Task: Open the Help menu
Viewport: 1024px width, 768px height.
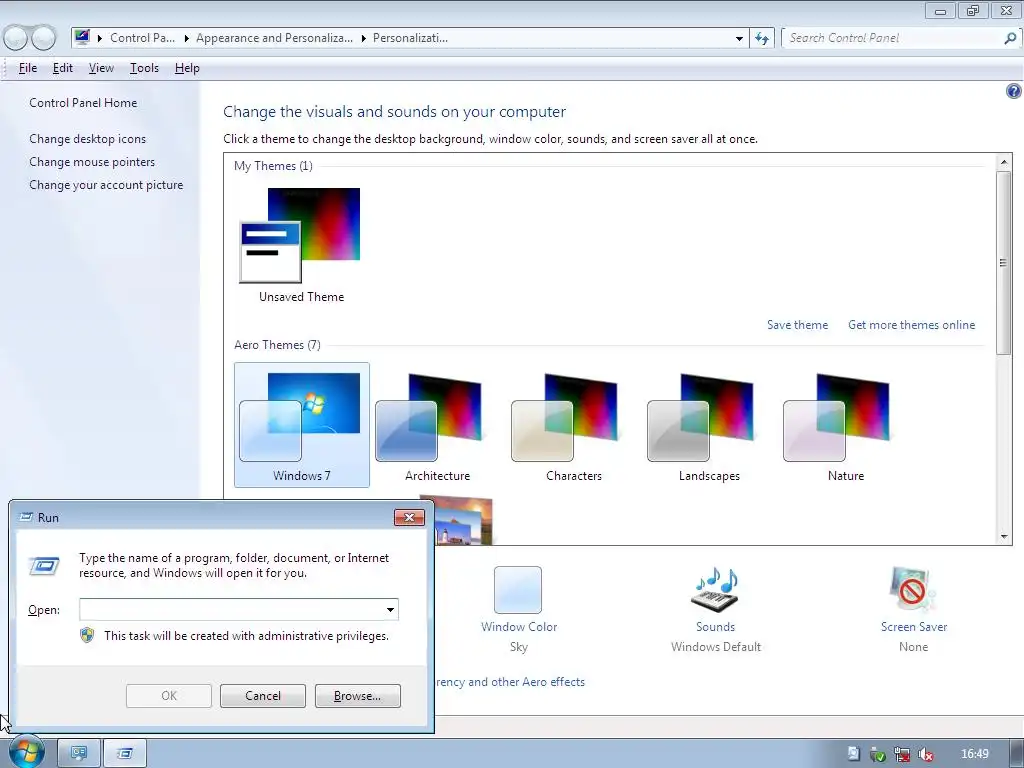Action: pyautogui.click(x=187, y=68)
